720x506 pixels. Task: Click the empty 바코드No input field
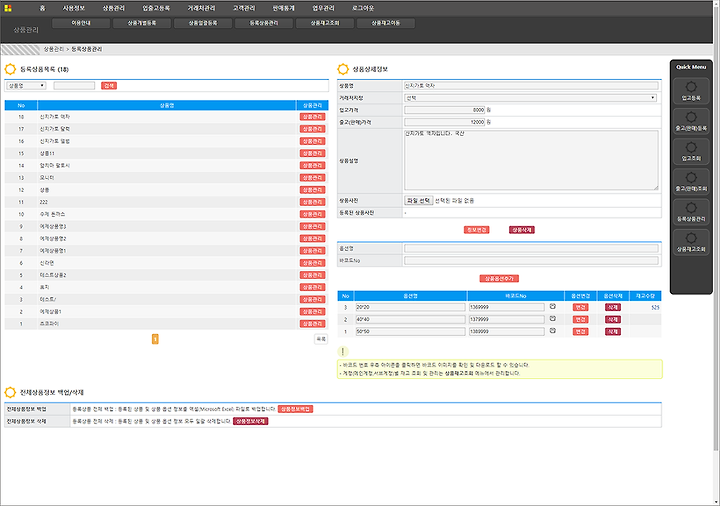[x=531, y=260]
